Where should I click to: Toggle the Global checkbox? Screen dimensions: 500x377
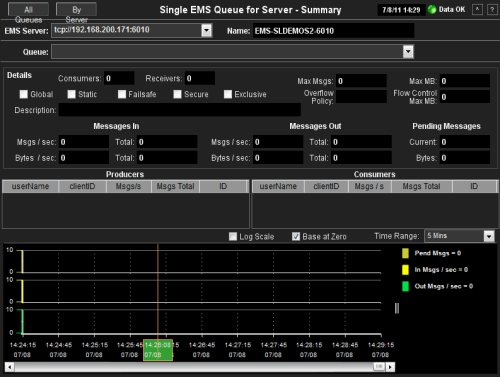pyautogui.click(x=24, y=94)
